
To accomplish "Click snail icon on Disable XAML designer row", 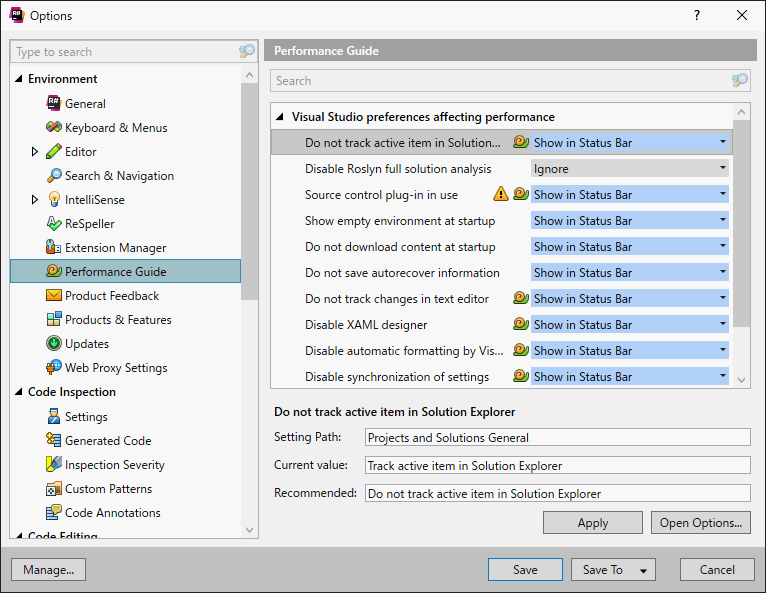I will point(521,324).
